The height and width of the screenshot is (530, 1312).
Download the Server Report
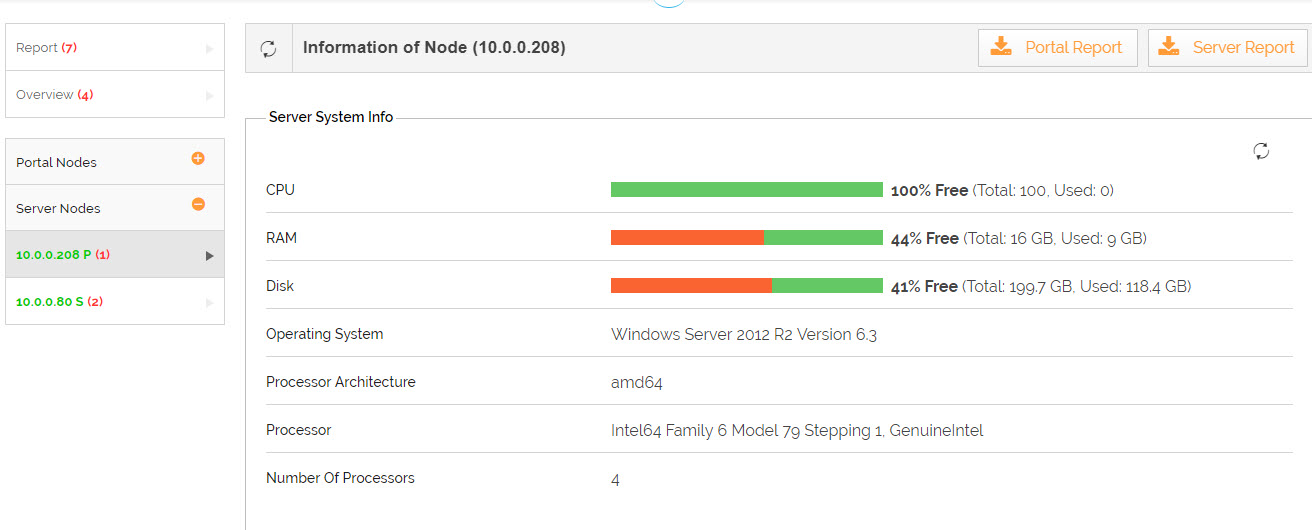click(1228, 47)
